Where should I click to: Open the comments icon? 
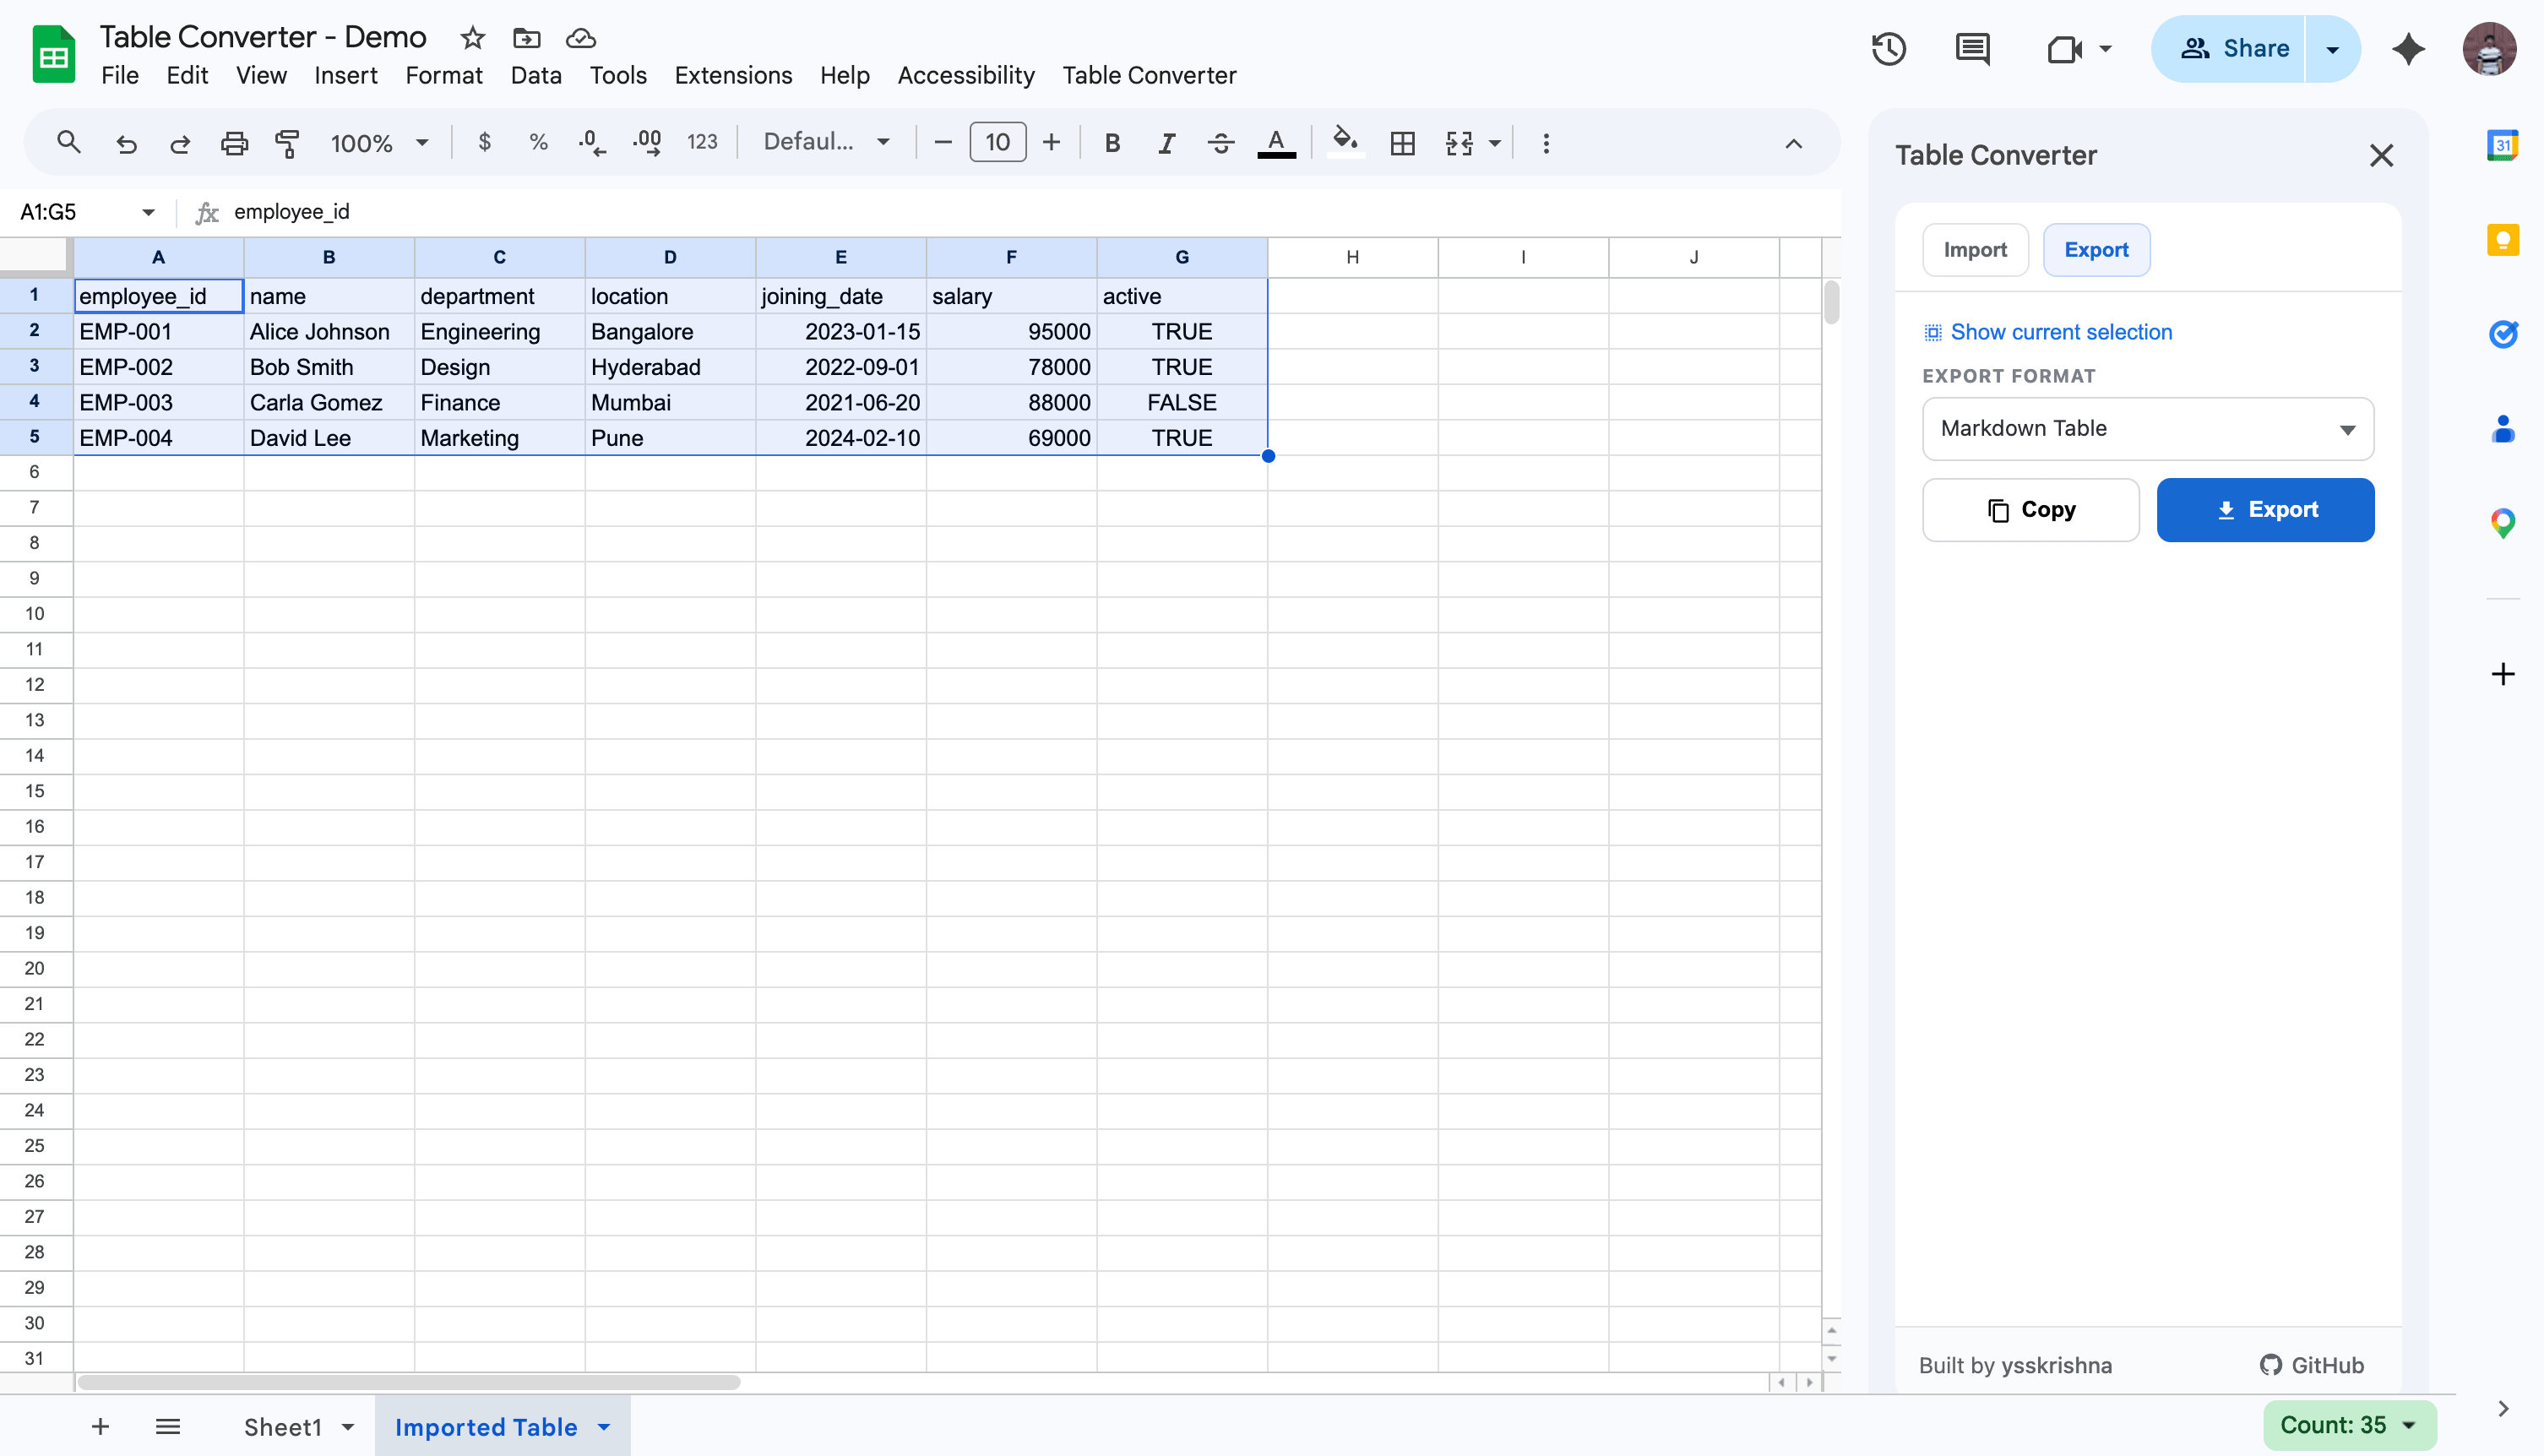[x=1972, y=48]
